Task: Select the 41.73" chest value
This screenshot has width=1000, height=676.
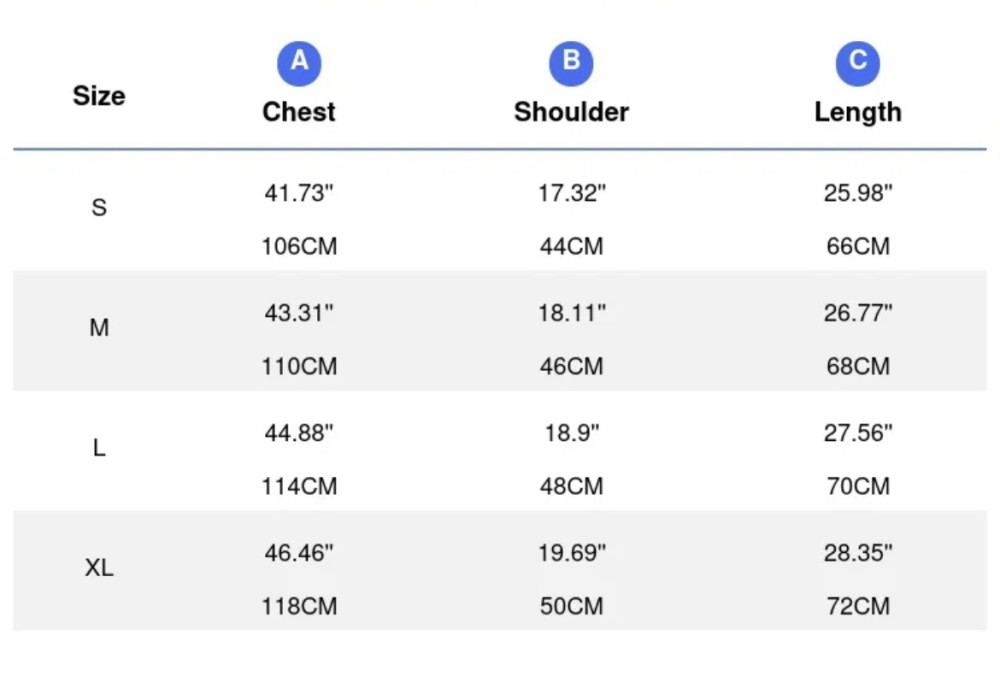Action: tap(299, 193)
